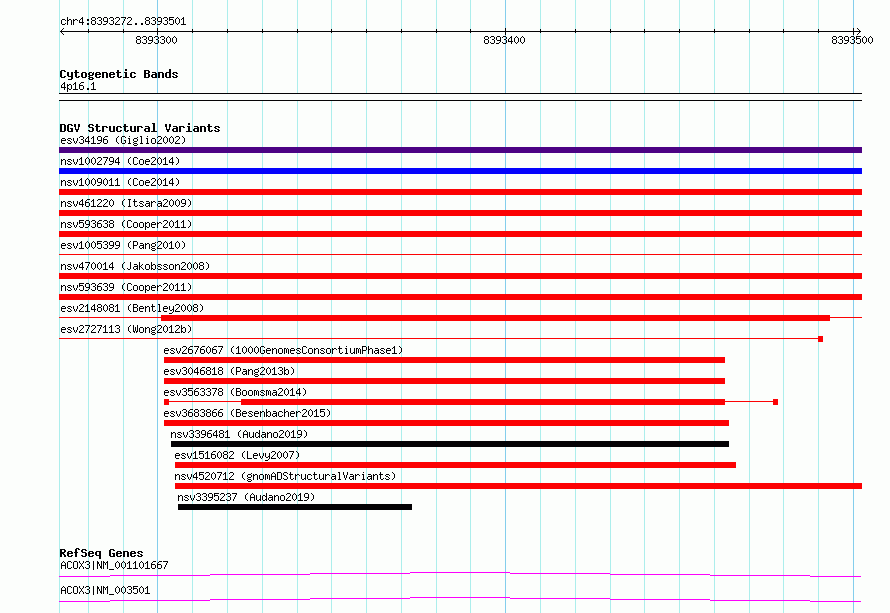Click red end marker of esv3563378 track
The width and height of the screenshot is (890, 613).
coord(775,402)
